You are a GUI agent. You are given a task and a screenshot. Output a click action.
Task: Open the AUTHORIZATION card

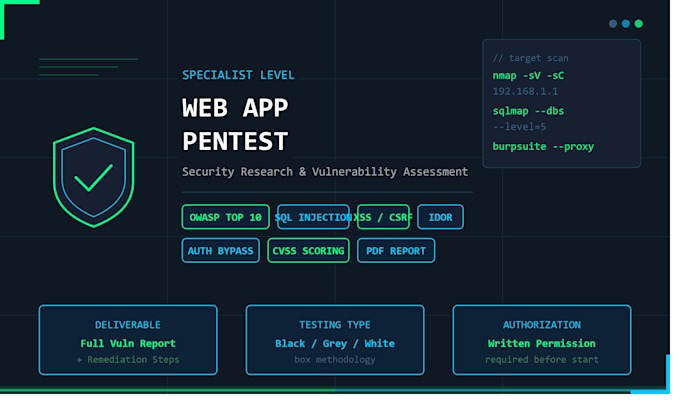coord(542,340)
